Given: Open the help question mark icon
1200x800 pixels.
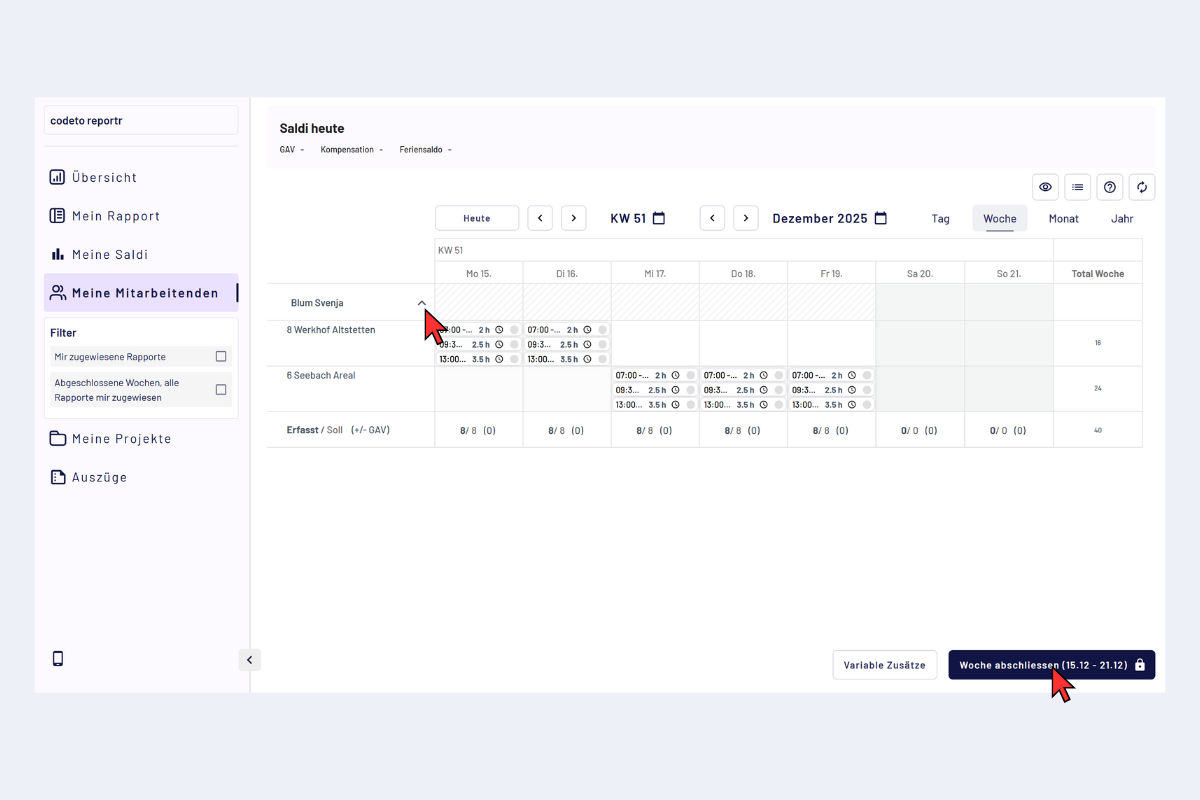Looking at the screenshot, I should pos(1109,187).
